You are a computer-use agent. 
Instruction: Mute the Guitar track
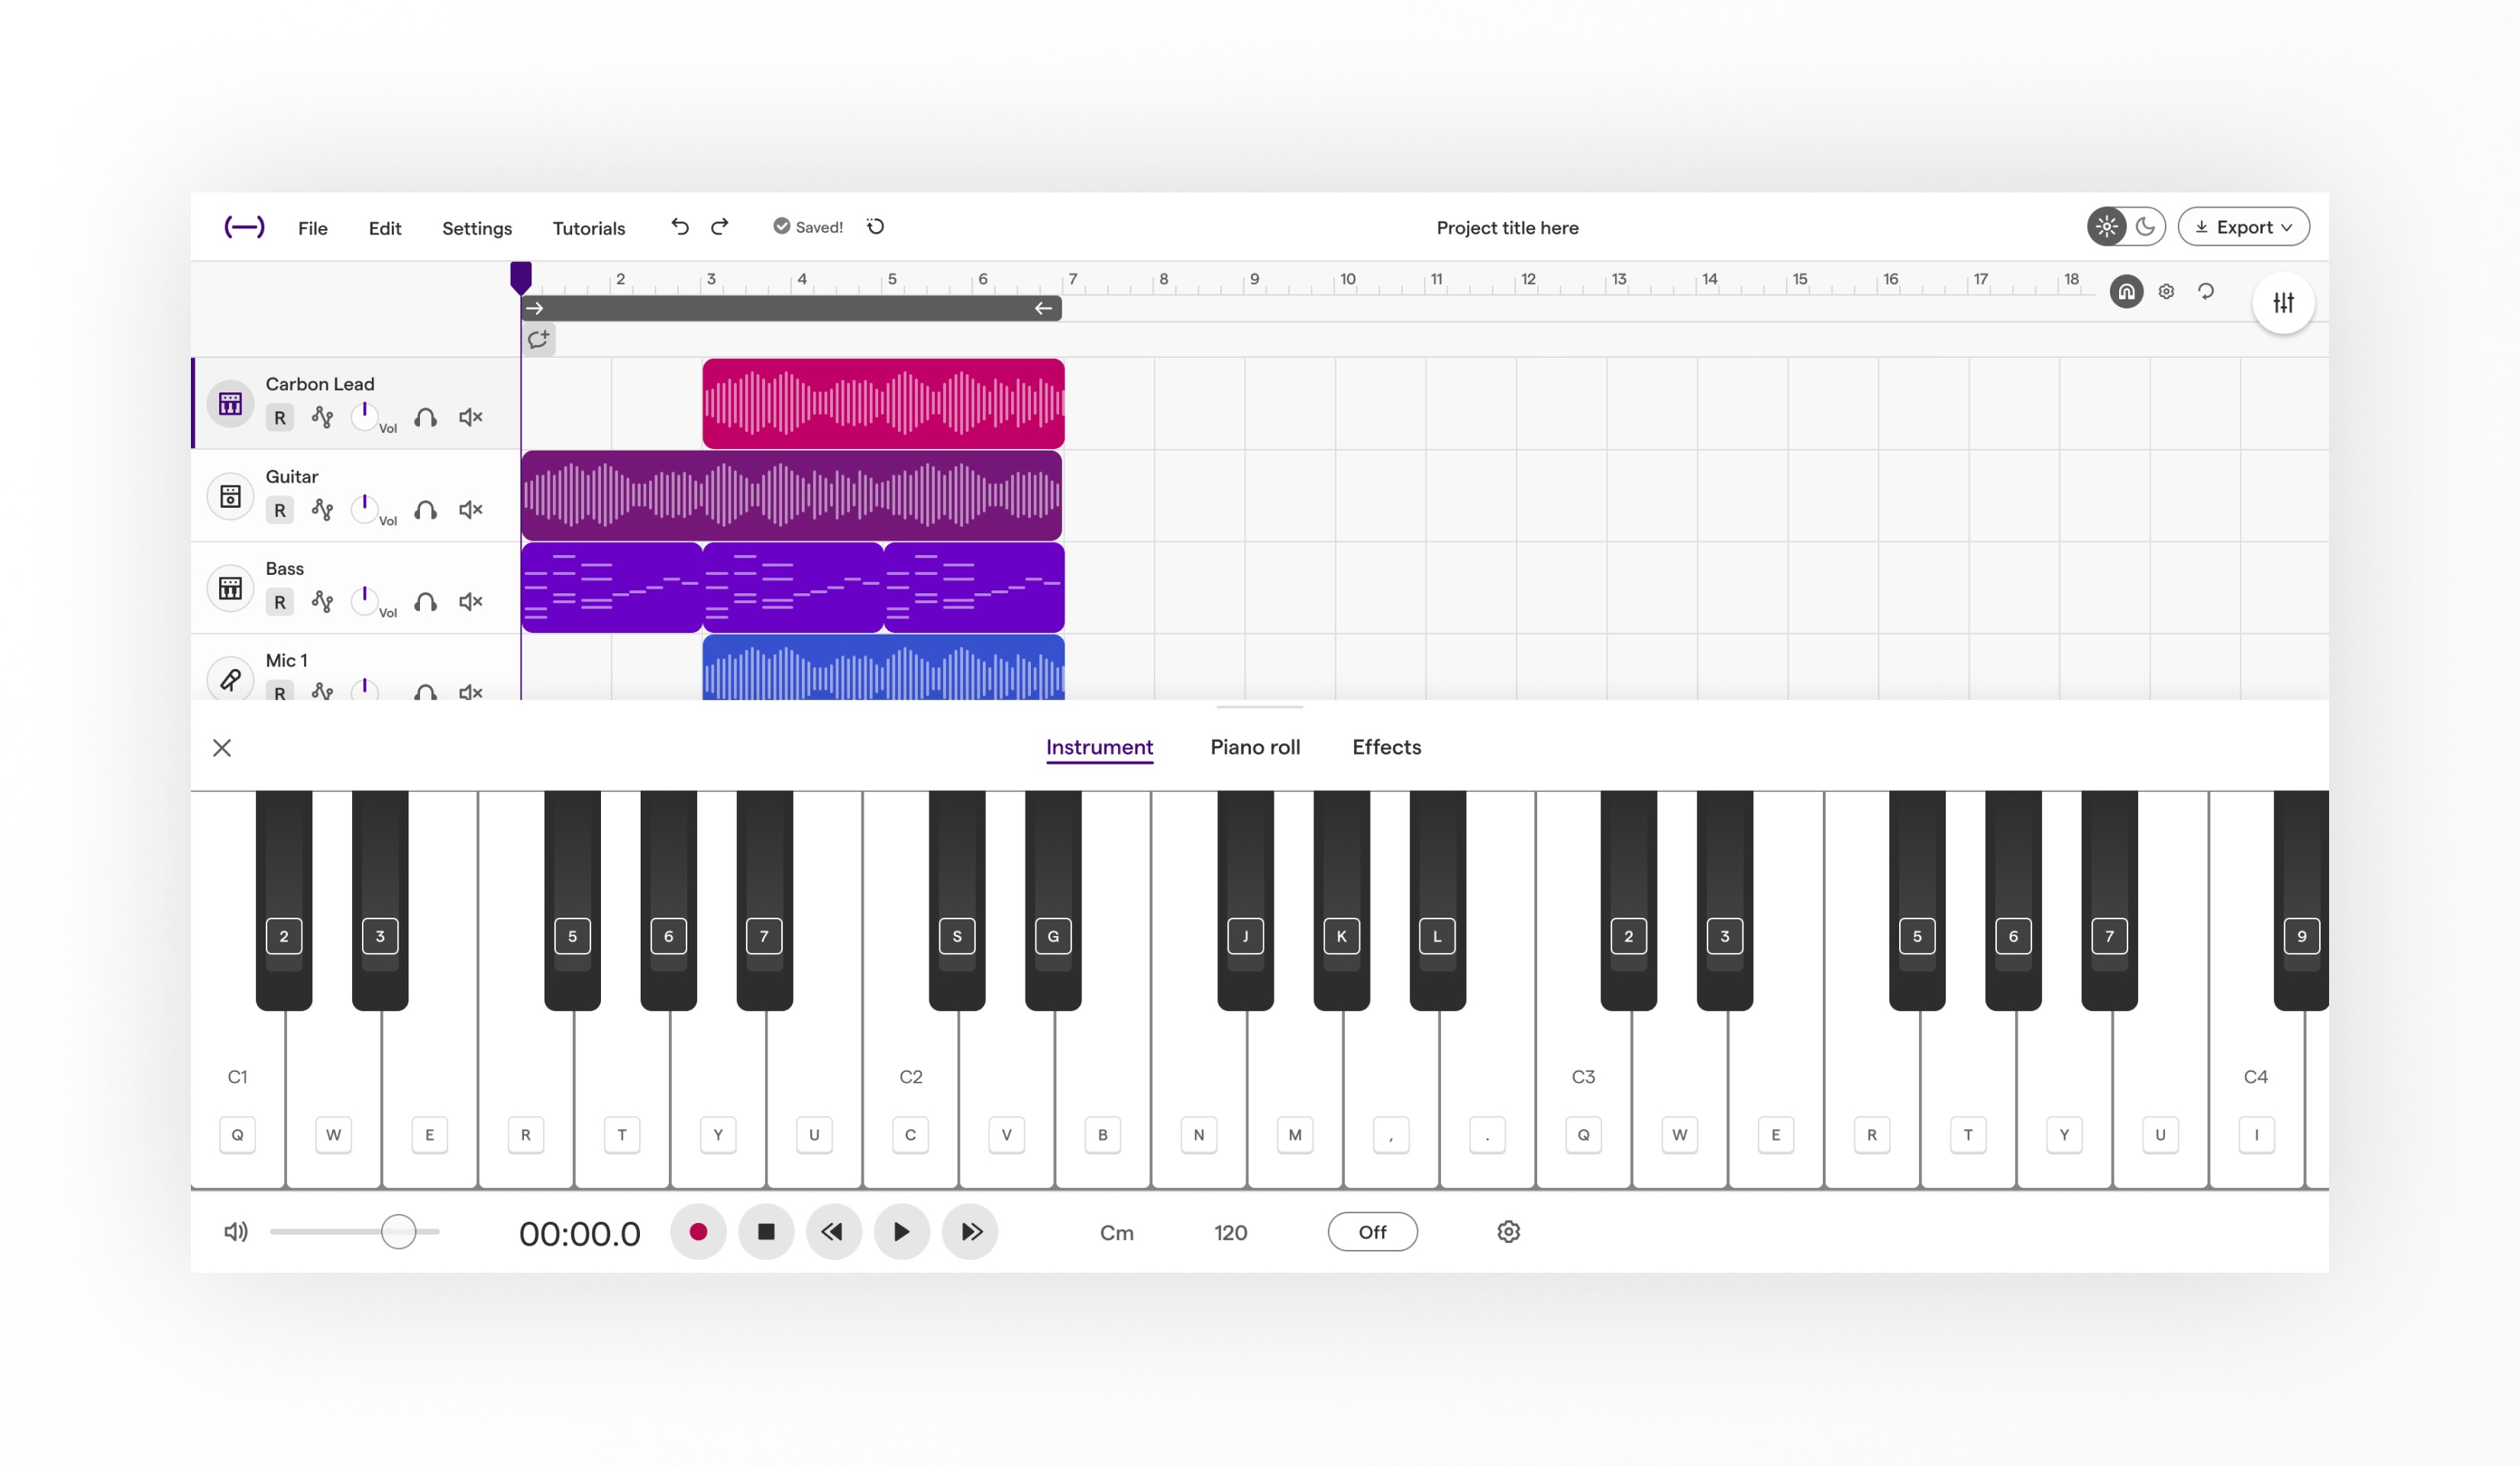click(470, 510)
